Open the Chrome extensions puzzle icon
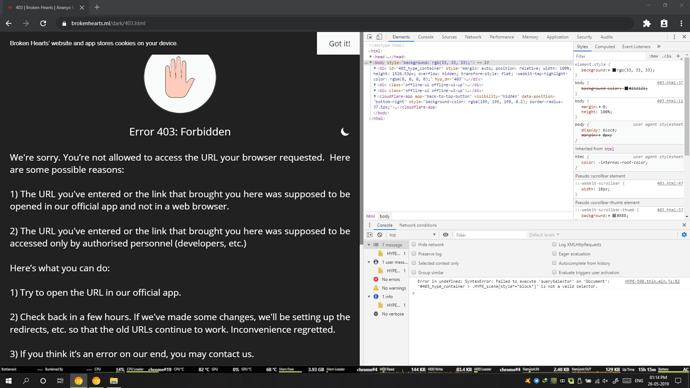The image size is (690, 388). click(647, 23)
